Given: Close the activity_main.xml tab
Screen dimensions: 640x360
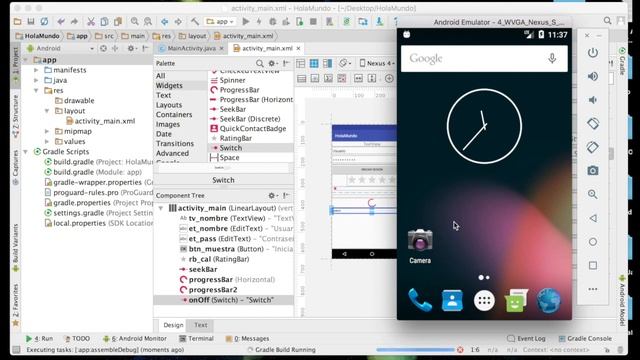Looking at the screenshot, I should (299, 48).
